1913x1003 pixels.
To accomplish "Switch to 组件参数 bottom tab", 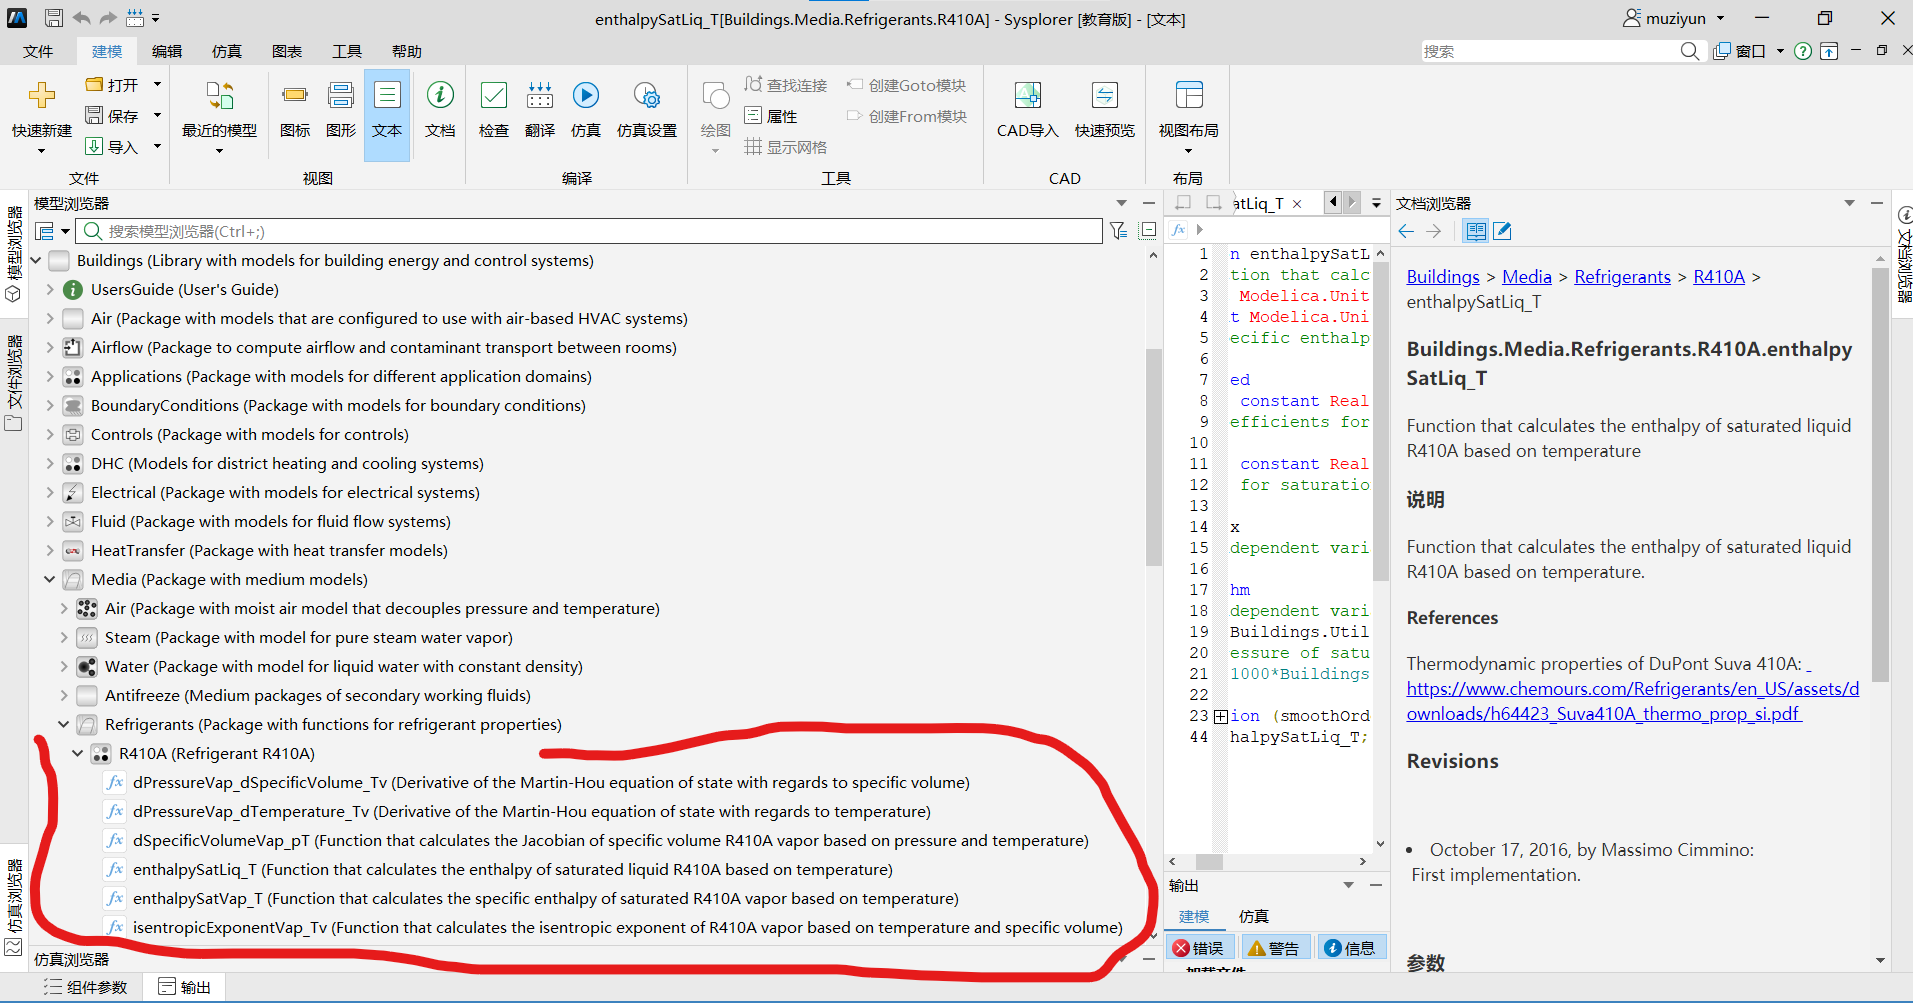I will coord(86,987).
